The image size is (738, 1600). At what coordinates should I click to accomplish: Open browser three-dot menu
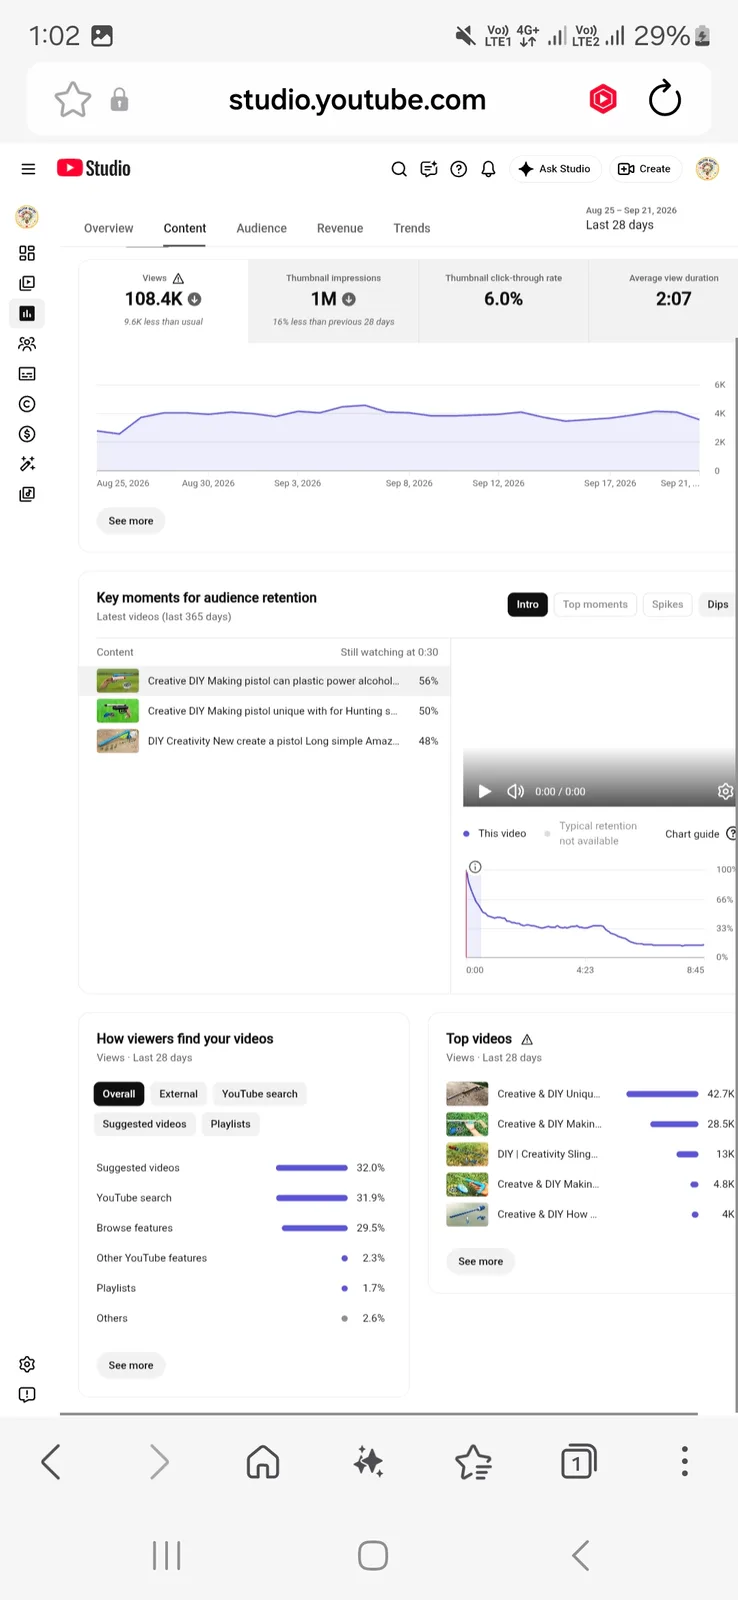[x=685, y=1461]
